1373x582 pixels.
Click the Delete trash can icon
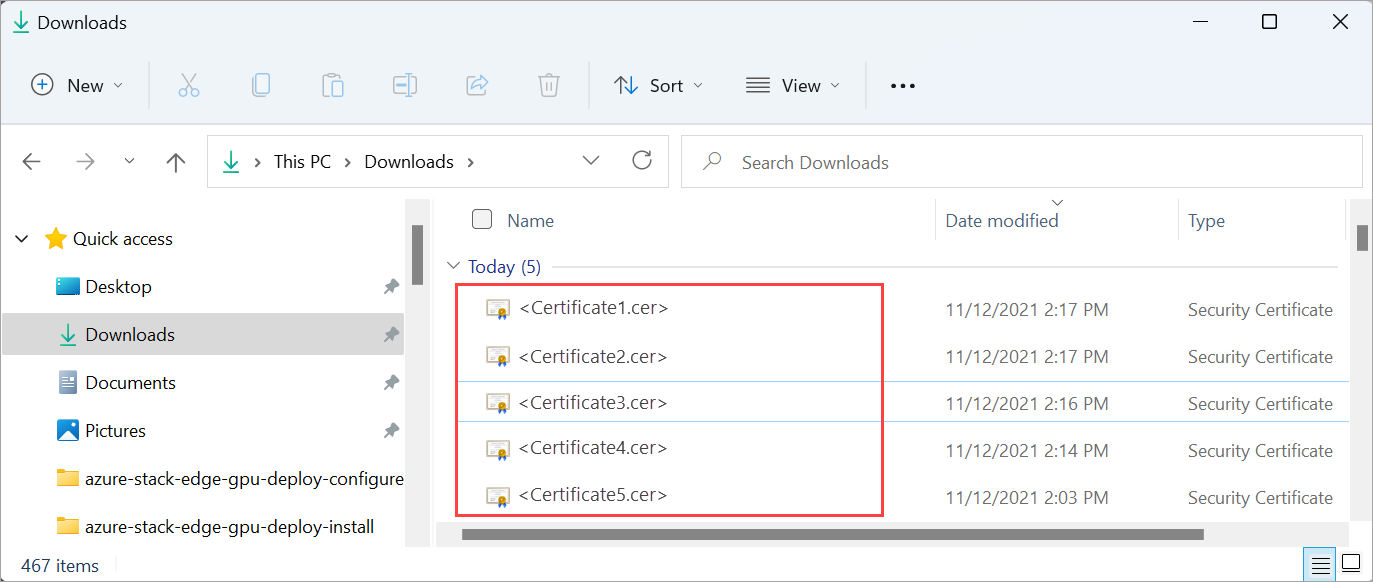coord(548,86)
